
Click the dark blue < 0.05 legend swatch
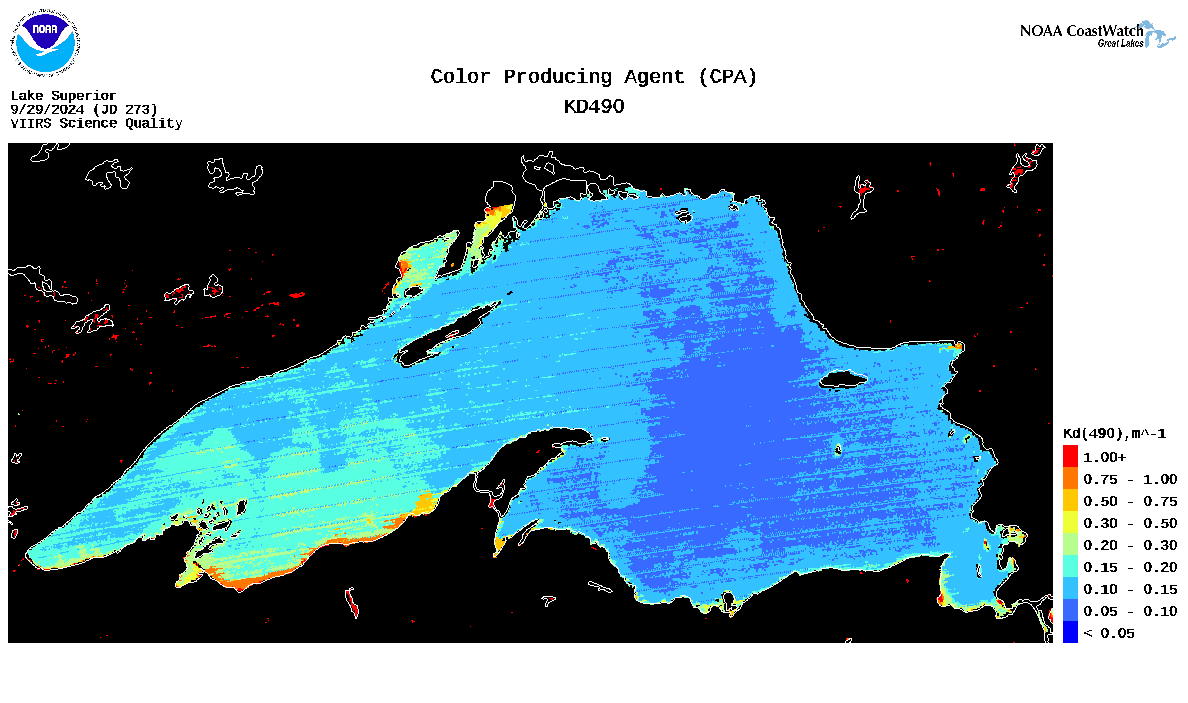[x=1070, y=632]
